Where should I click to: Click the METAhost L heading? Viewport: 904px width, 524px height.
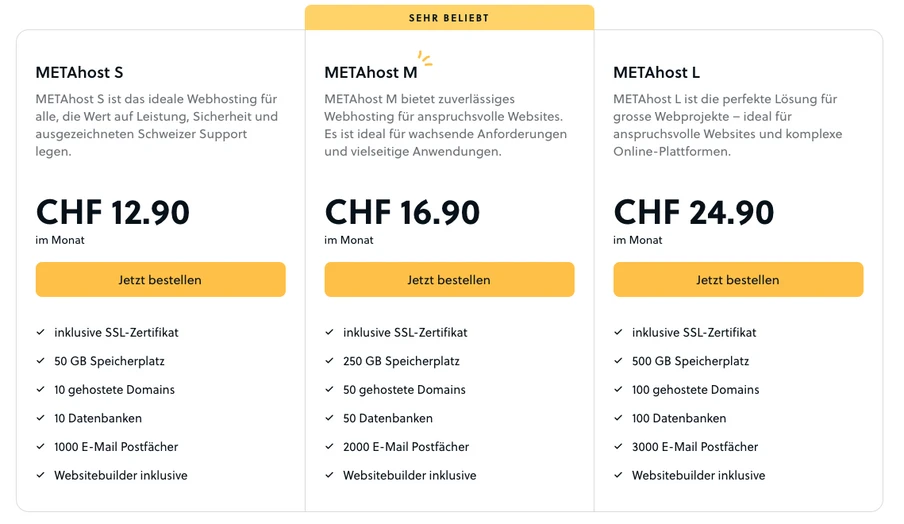(x=656, y=73)
